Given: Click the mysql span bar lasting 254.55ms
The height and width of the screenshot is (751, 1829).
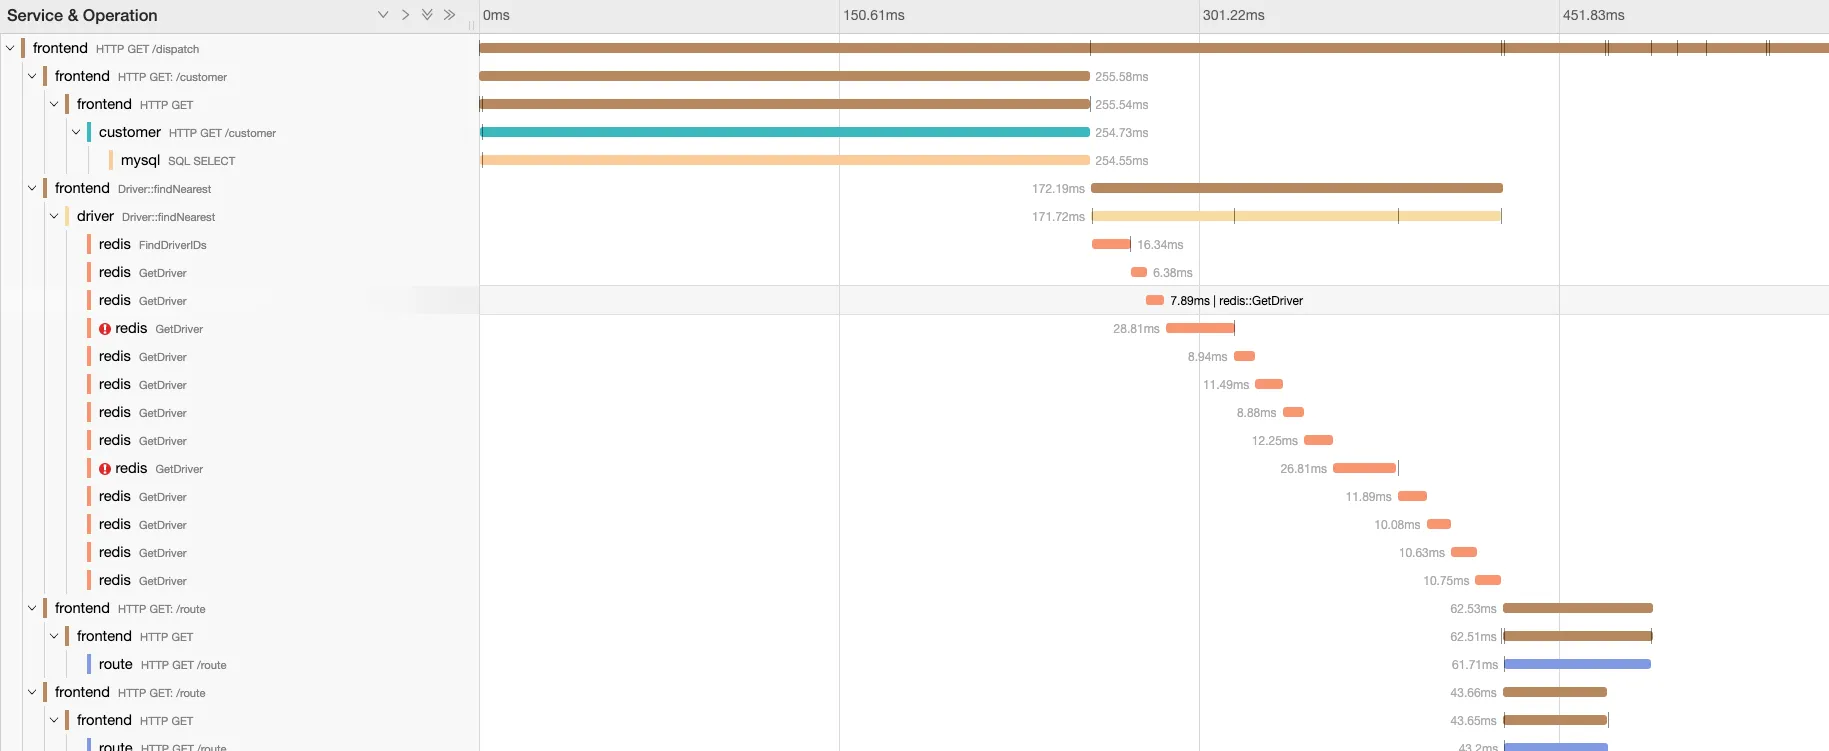Looking at the screenshot, I should click(x=786, y=160).
